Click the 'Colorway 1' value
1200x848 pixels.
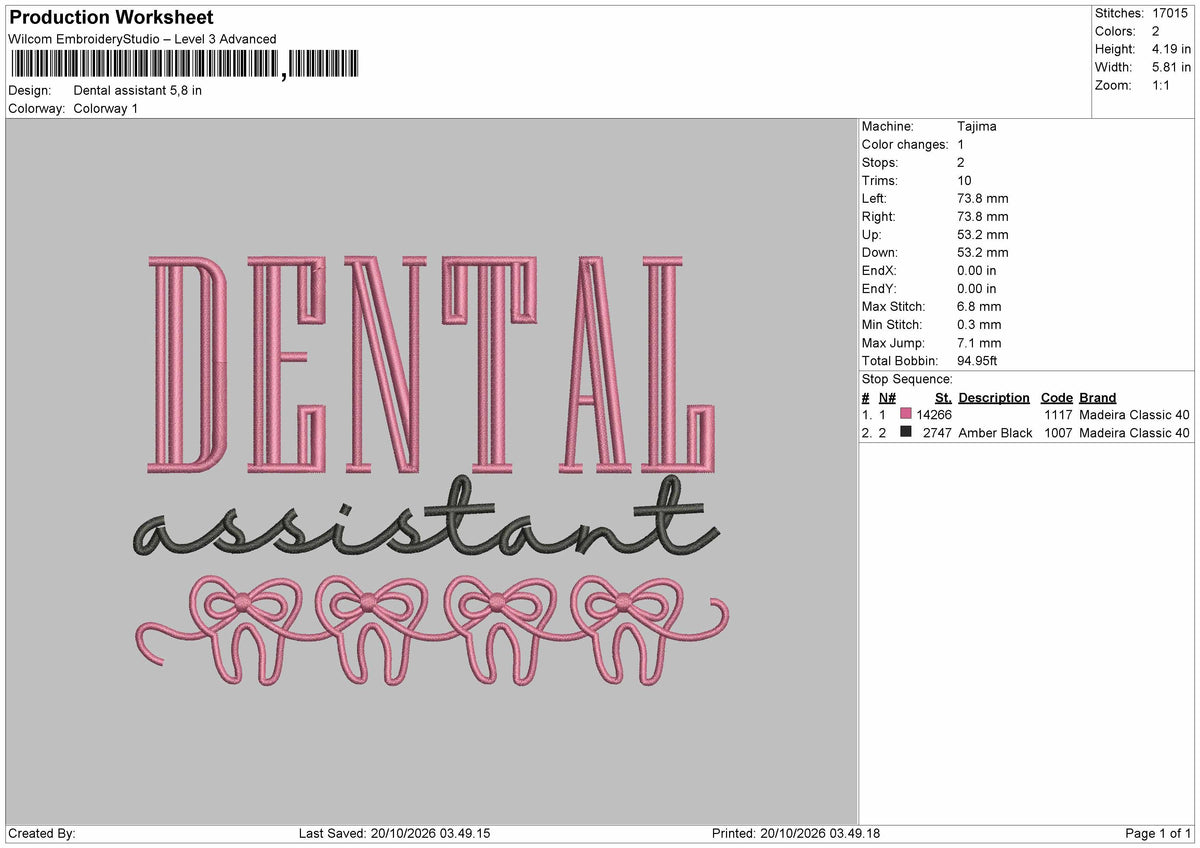106,108
